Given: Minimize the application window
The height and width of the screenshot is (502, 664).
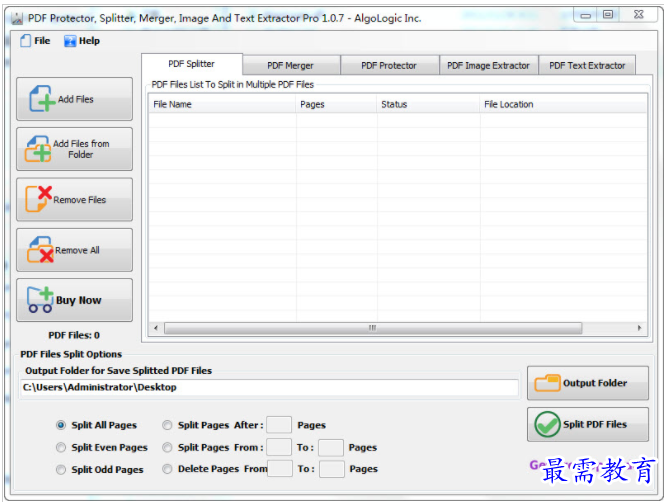Looking at the screenshot, I should coord(586,15).
